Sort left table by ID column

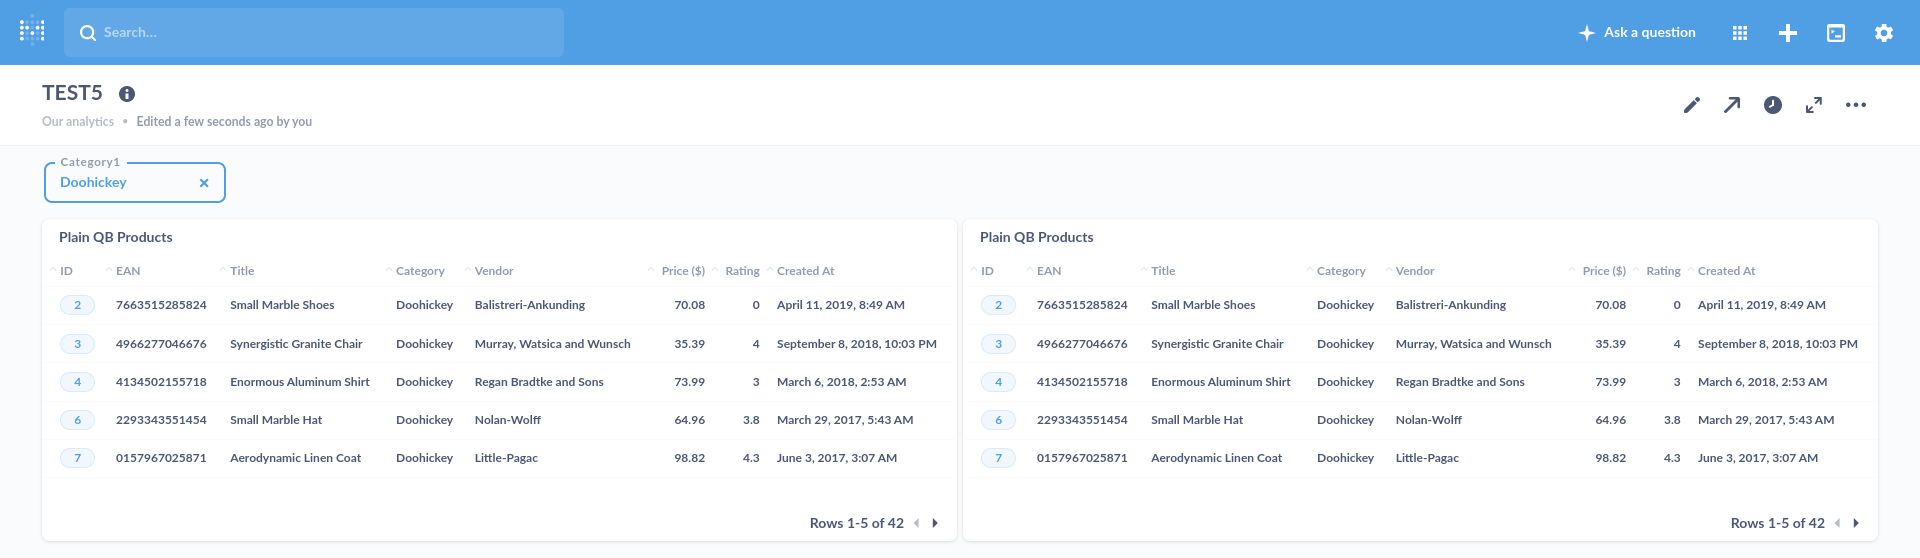click(66, 271)
